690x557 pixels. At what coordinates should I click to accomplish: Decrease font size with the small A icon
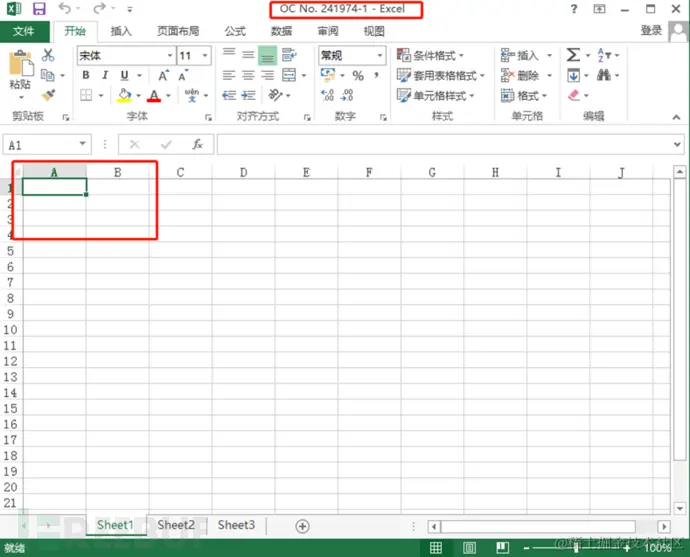pyautogui.click(x=183, y=75)
